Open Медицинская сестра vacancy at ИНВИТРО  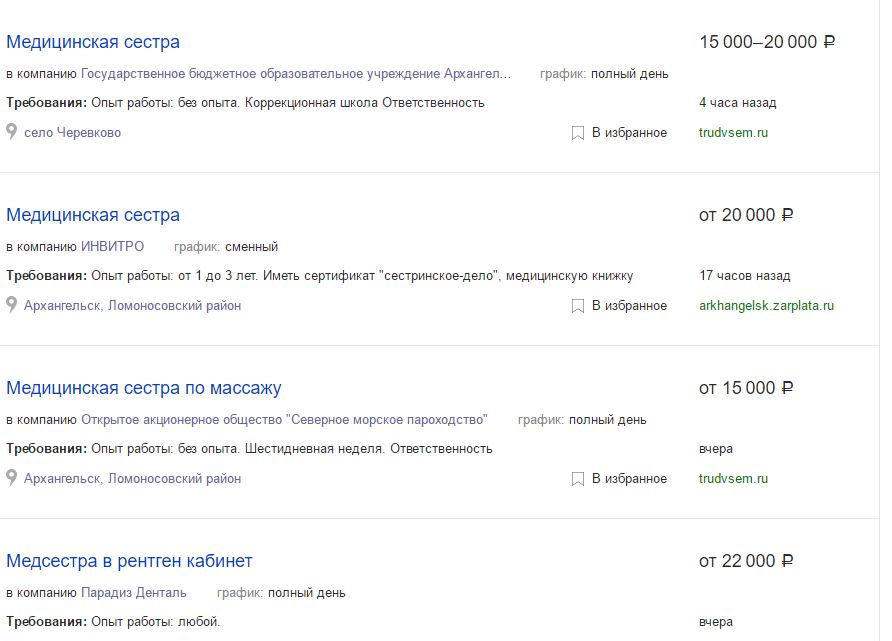pyautogui.click(x=93, y=215)
